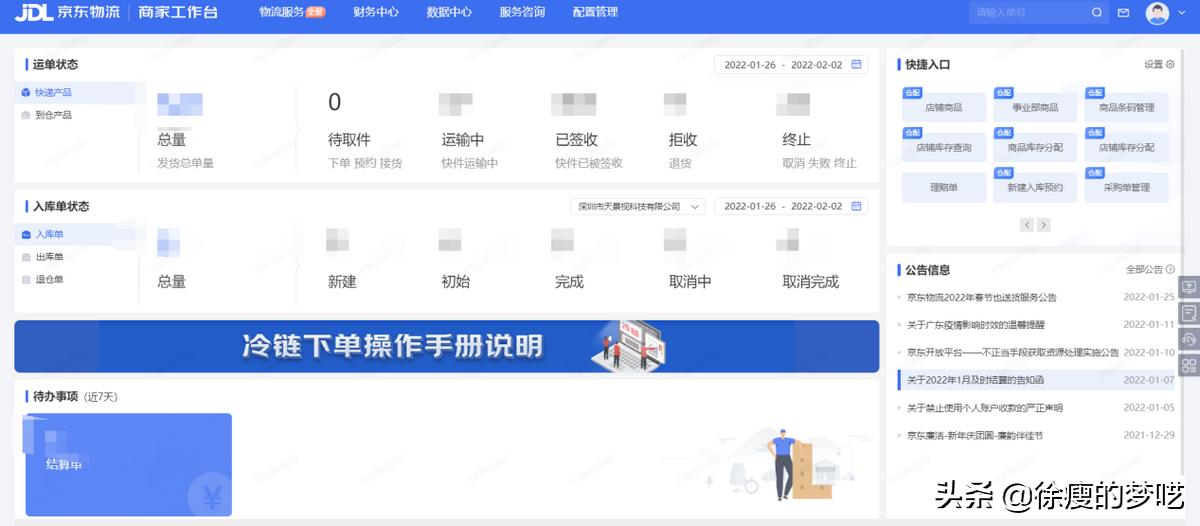Image resolution: width=1200 pixels, height=526 pixels.
Task: Click the floating sidebar customer service headset icon
Action: tap(1189, 339)
